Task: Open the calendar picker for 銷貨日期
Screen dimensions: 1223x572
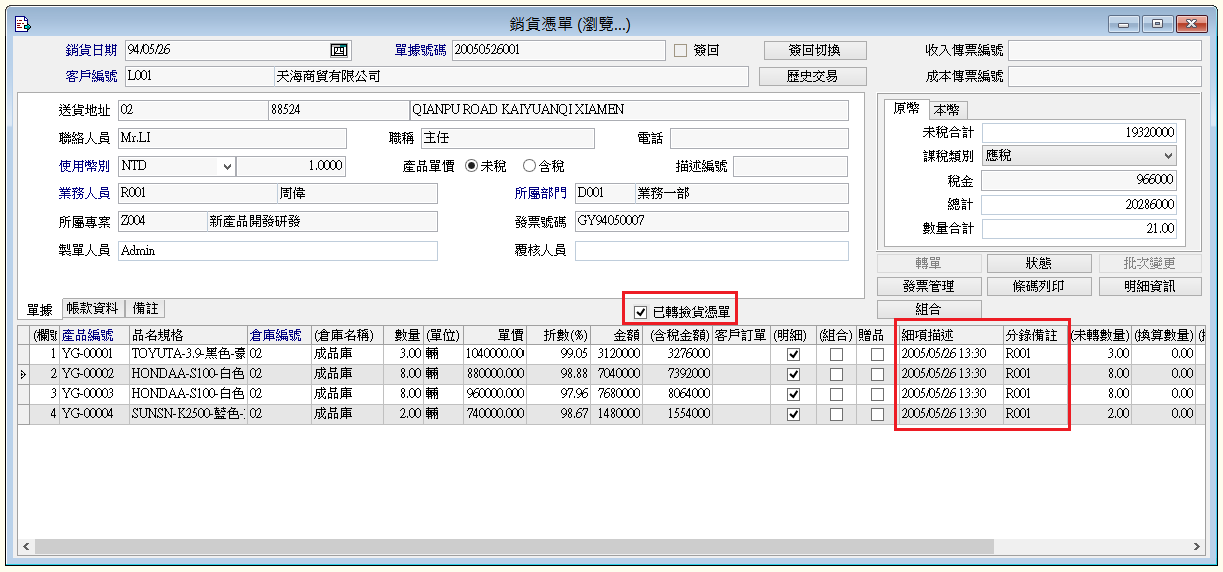Action: click(338, 50)
